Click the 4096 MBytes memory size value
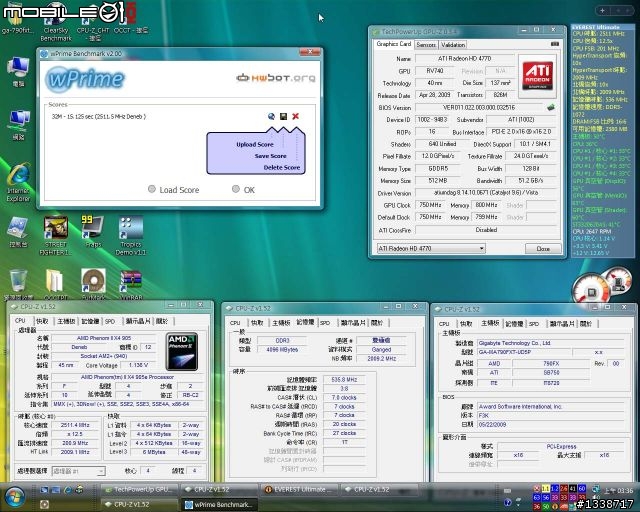Screen dimensions: 640x512 [282, 349]
